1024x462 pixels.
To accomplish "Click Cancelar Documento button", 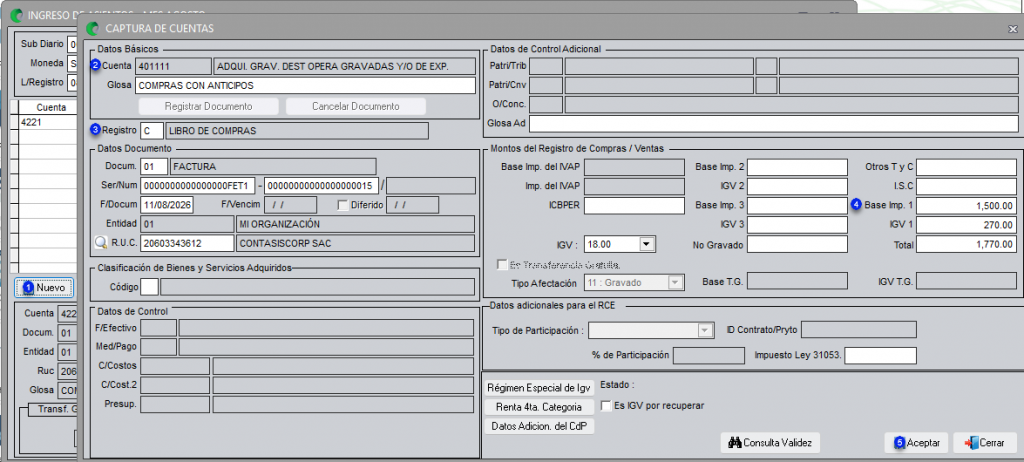I will (356, 106).
